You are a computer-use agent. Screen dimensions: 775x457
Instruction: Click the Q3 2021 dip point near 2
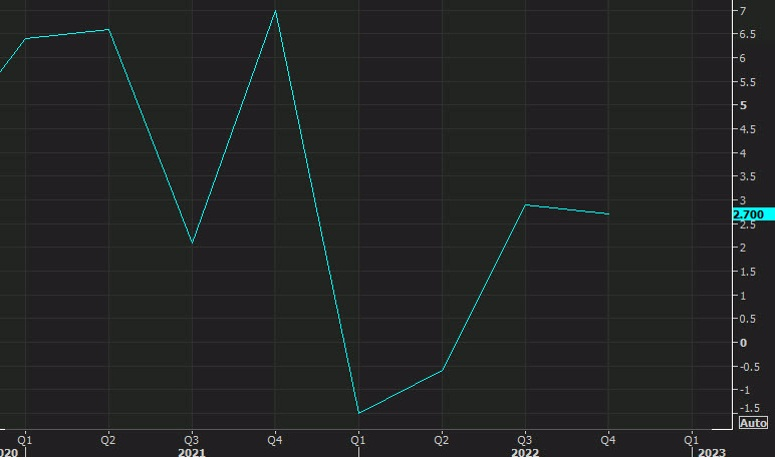pyautogui.click(x=192, y=243)
